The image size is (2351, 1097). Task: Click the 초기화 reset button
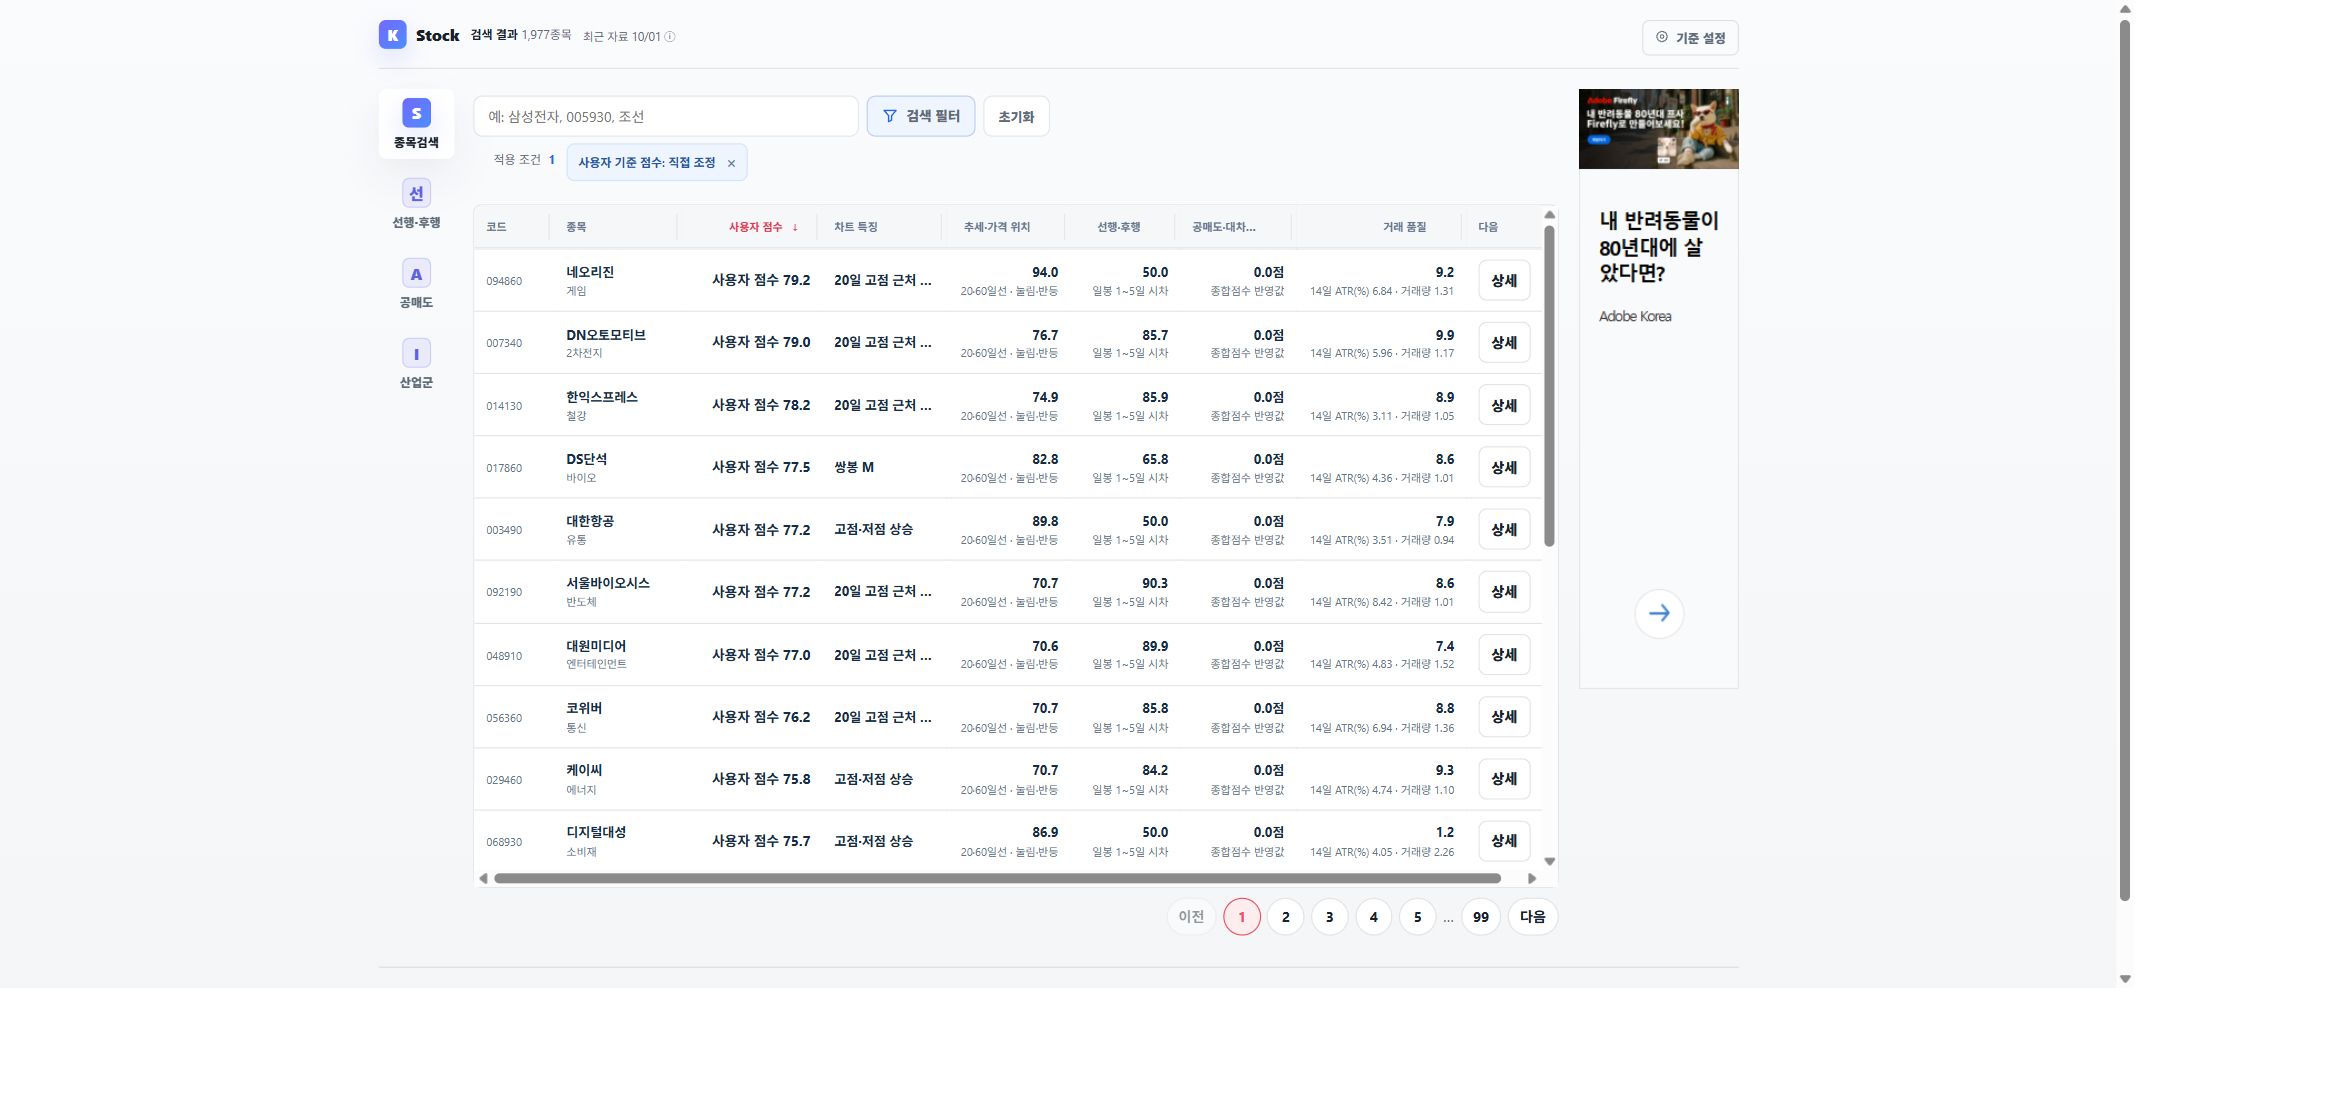click(1016, 116)
